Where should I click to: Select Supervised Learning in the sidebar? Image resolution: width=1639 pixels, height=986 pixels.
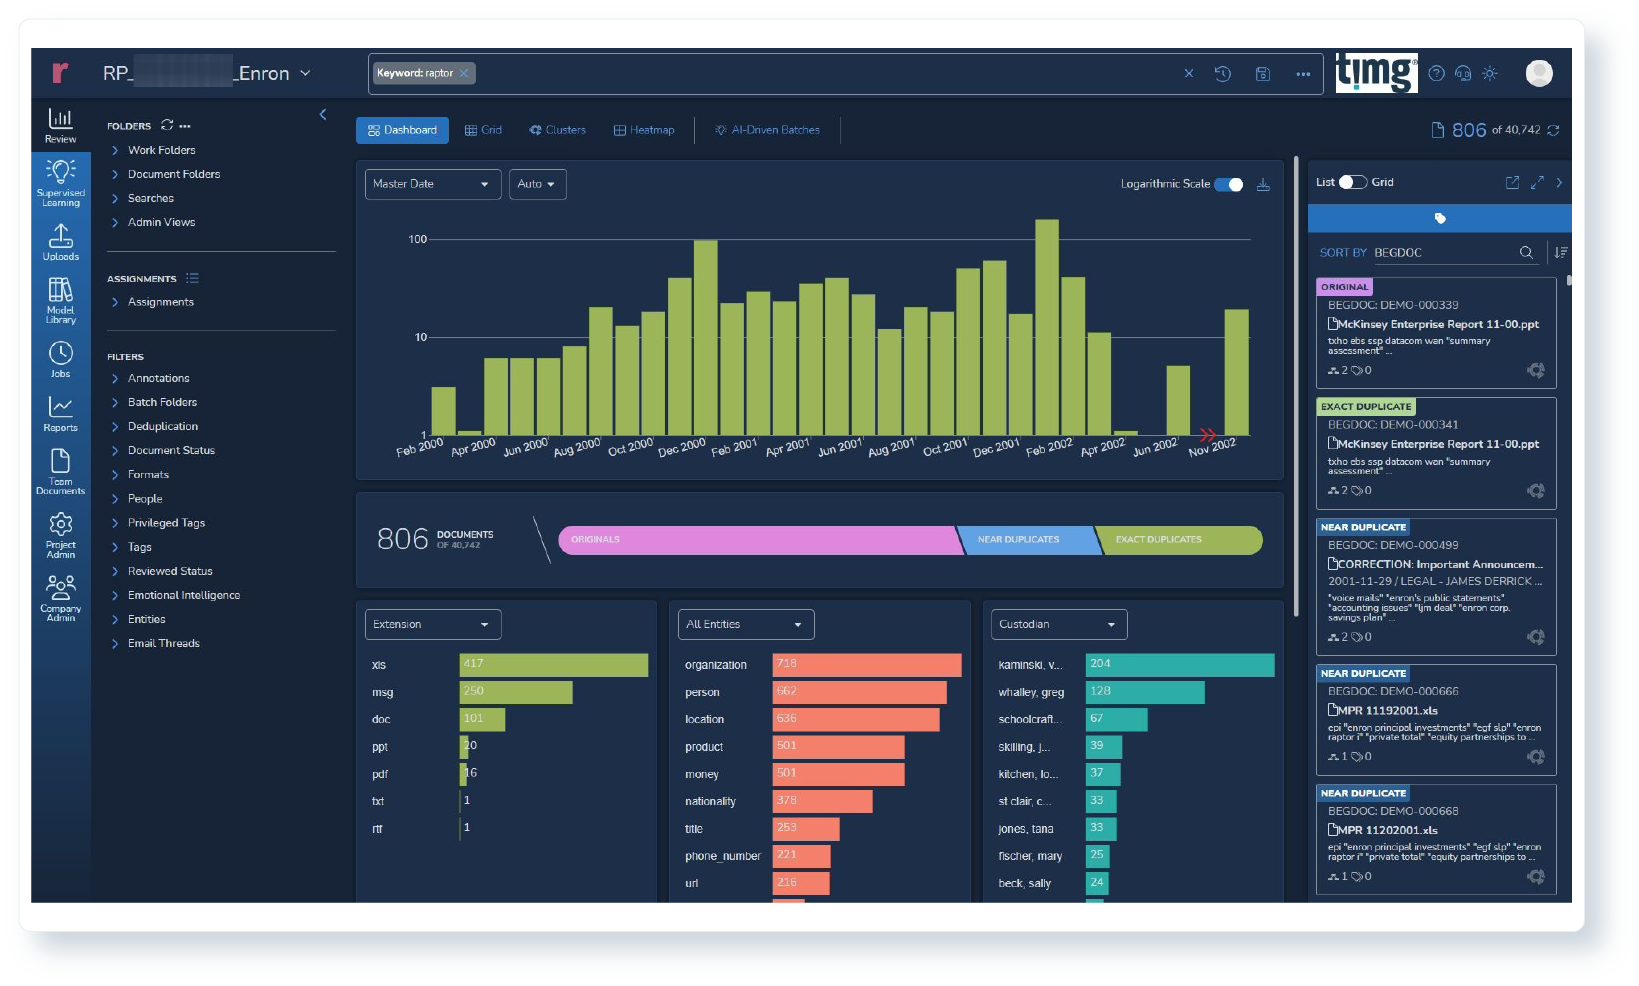click(x=60, y=182)
